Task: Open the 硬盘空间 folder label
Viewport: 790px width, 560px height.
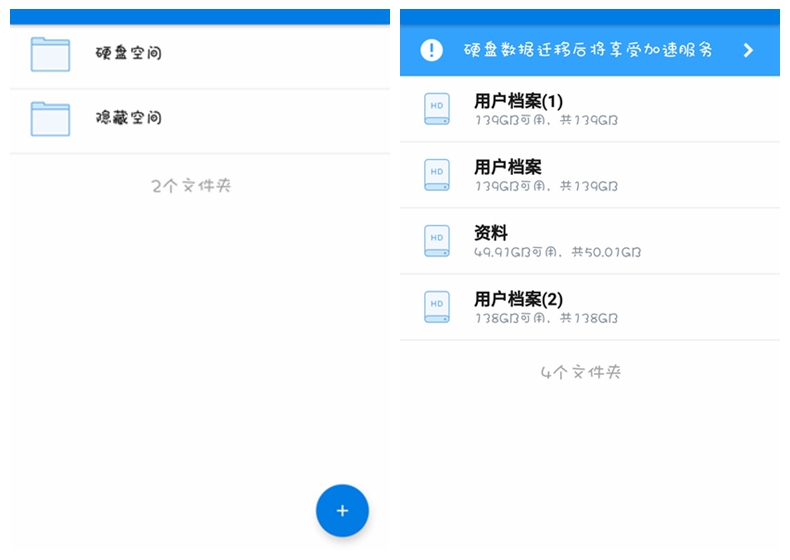Action: pos(128,53)
